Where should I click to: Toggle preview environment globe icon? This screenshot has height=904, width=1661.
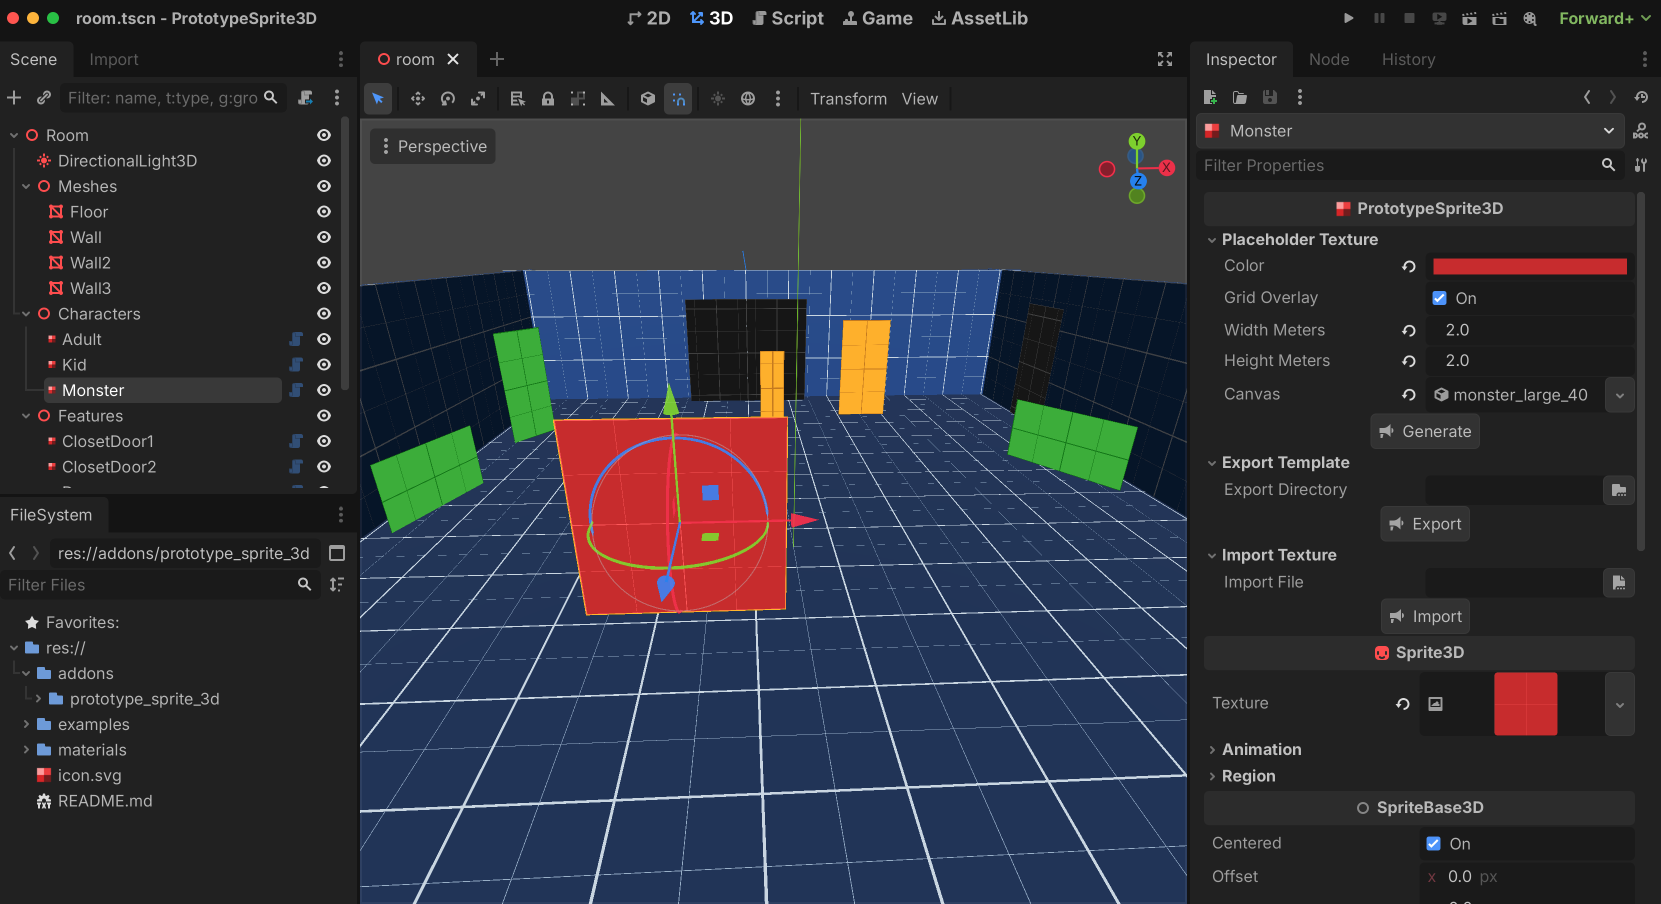pyautogui.click(x=748, y=98)
